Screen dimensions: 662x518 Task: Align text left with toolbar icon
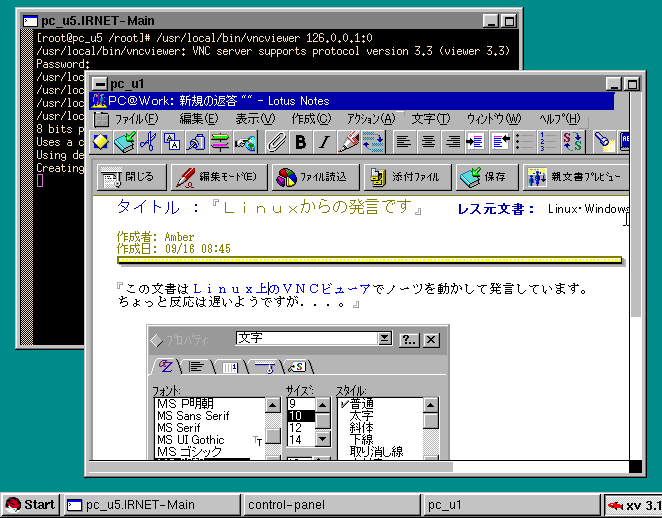tap(404, 142)
